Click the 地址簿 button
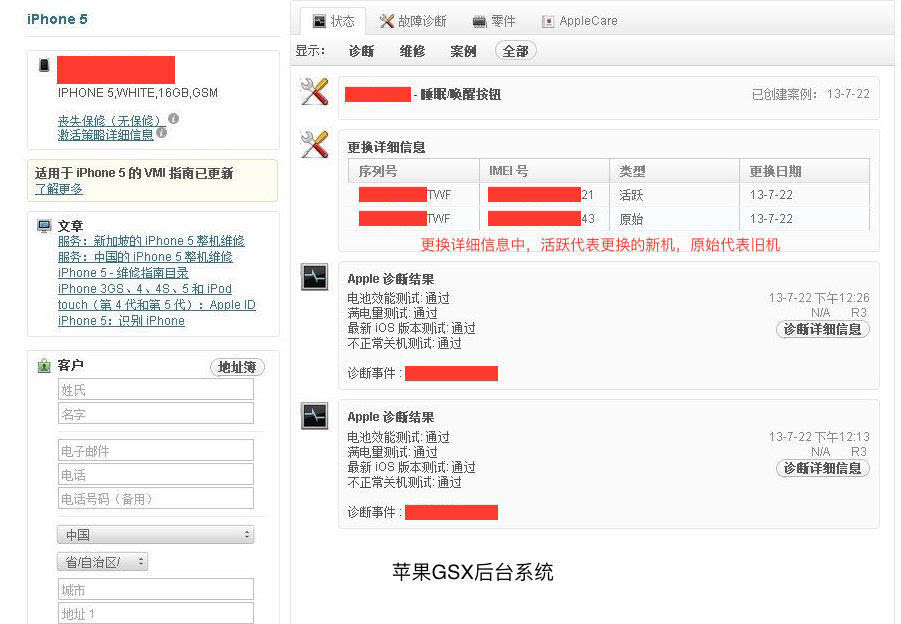 pos(236,366)
